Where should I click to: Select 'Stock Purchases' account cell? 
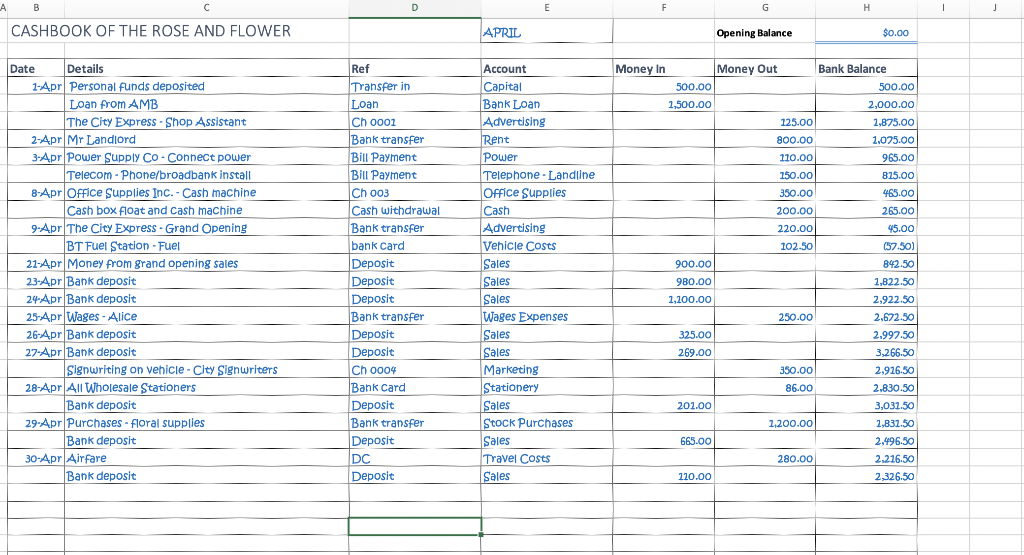(547, 422)
